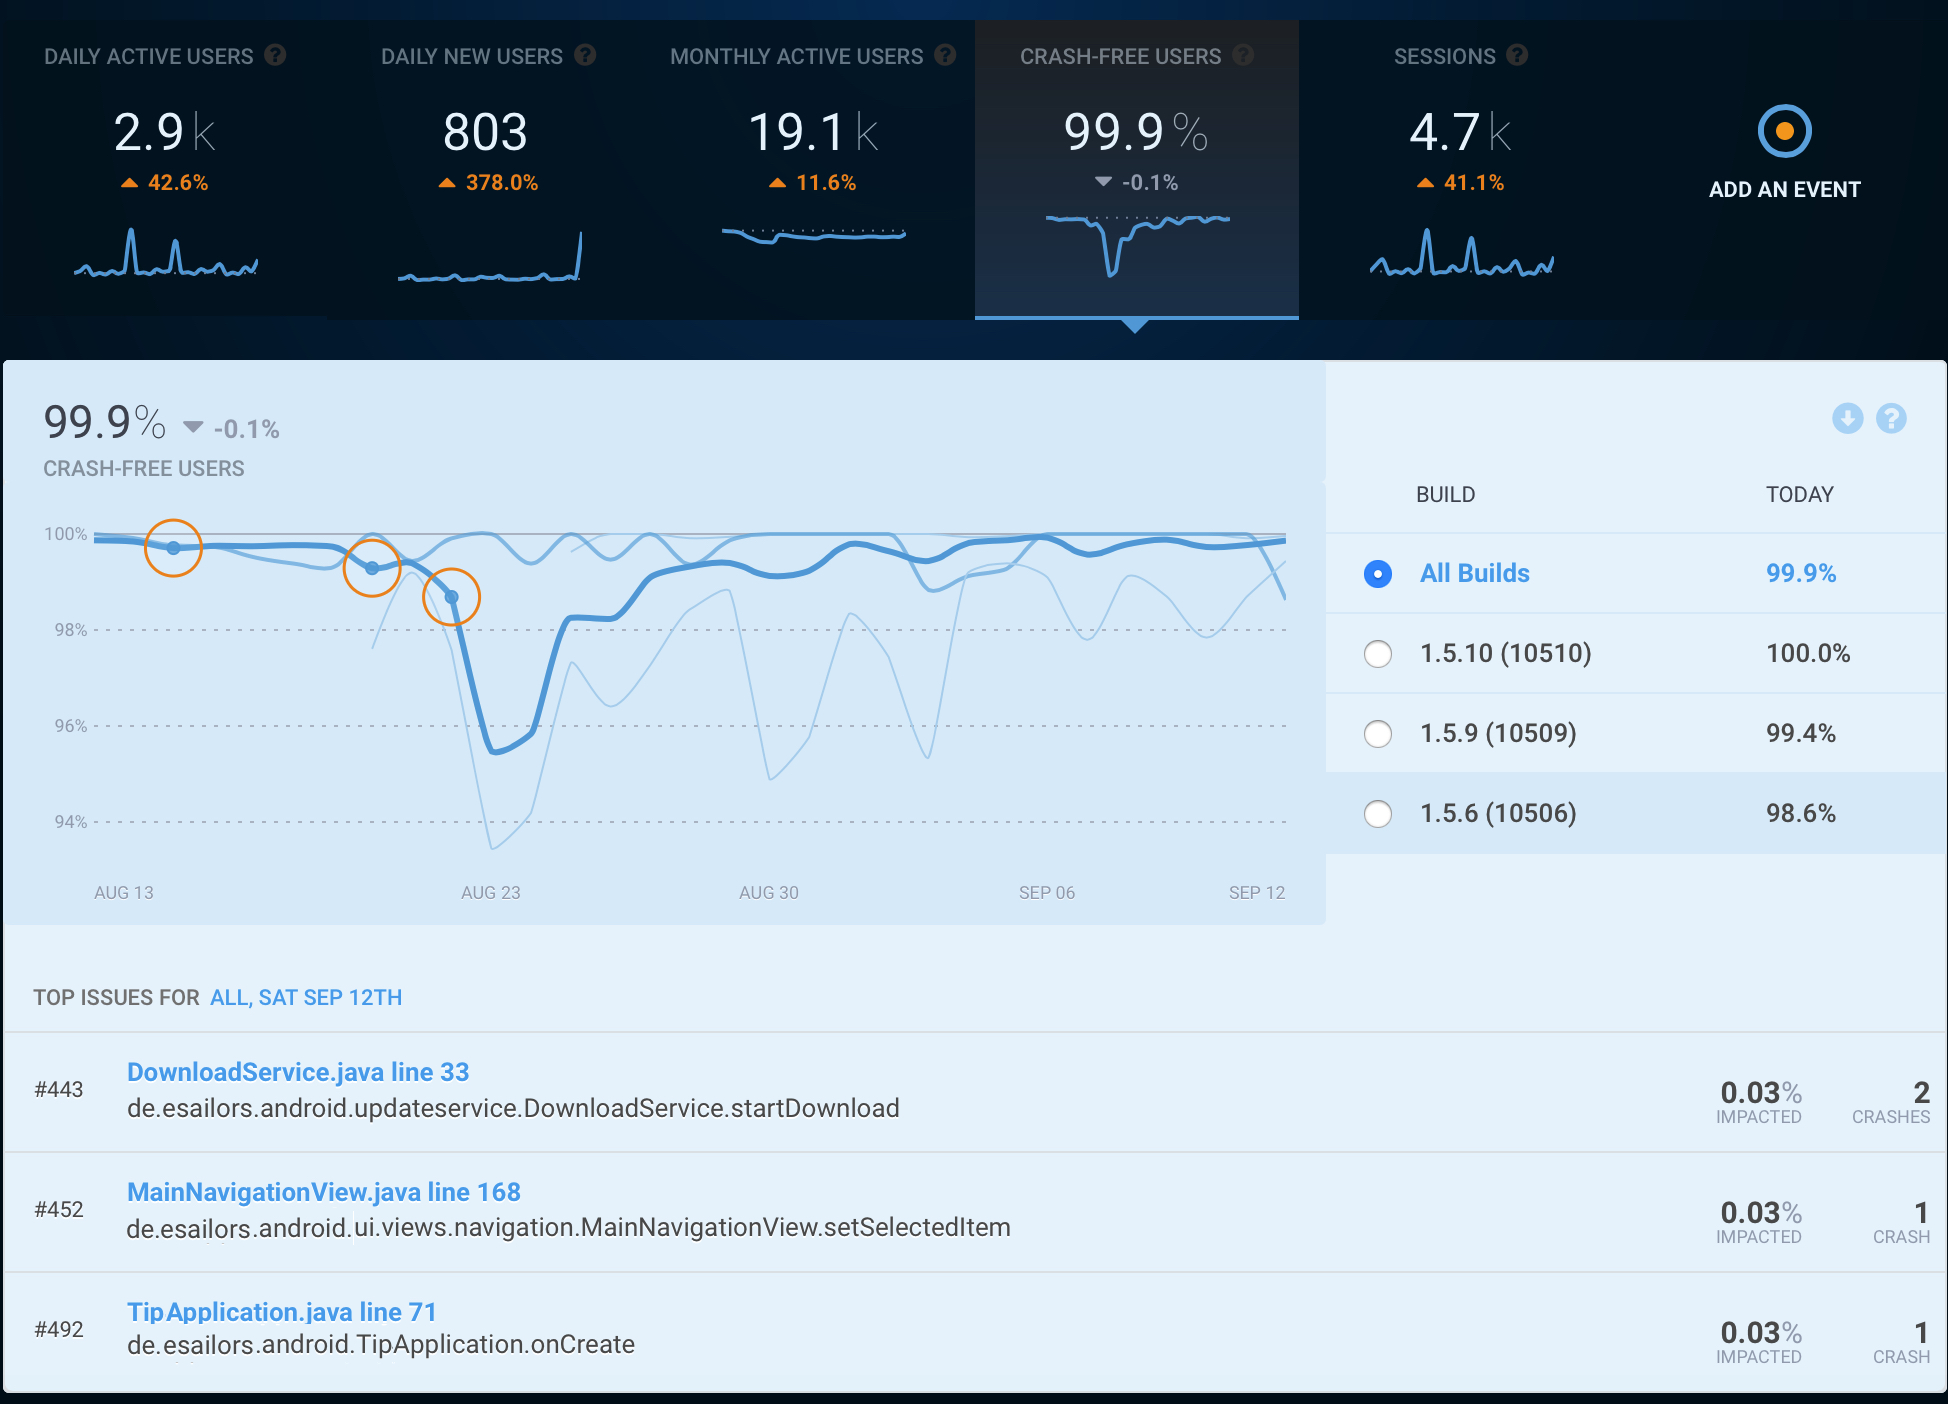
Task: Click question mark icon above builds table
Action: [x=1891, y=418]
